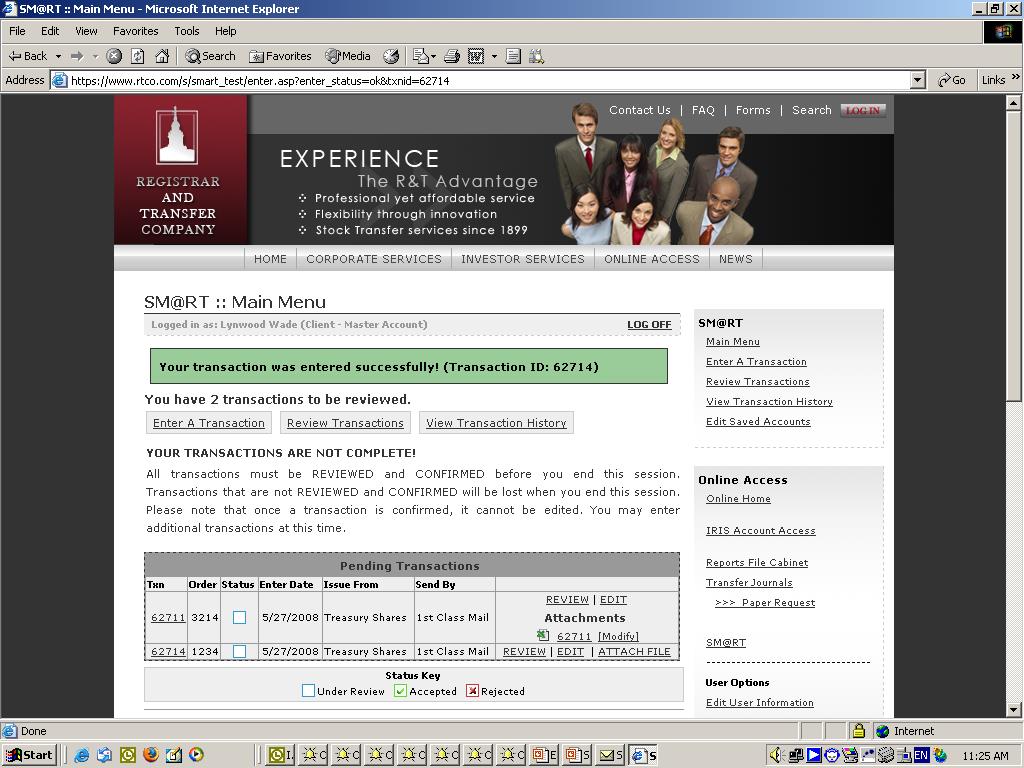This screenshot has height=768, width=1024.
Task: Click the Review Transactions button
Action: [345, 423]
